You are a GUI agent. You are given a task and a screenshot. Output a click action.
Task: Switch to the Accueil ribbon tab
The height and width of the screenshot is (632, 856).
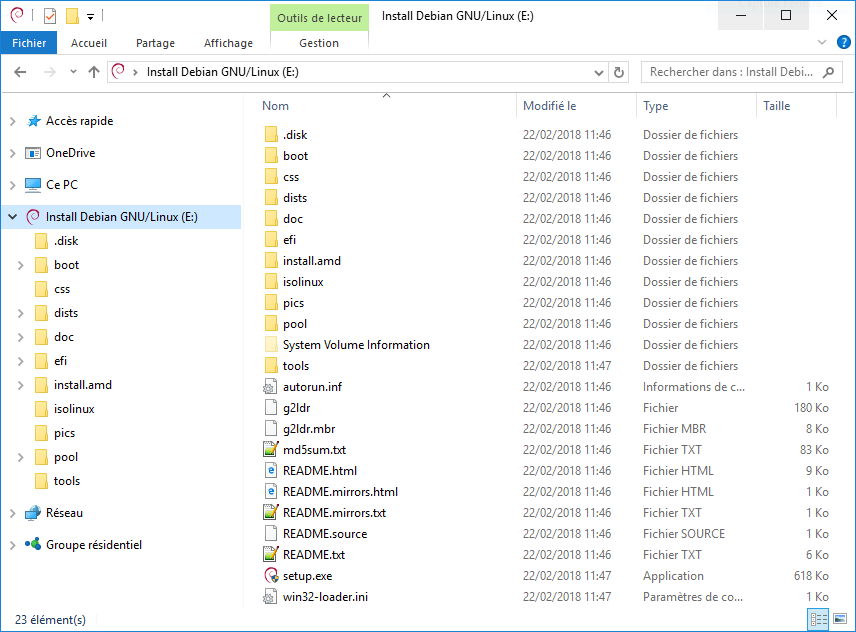click(x=89, y=43)
